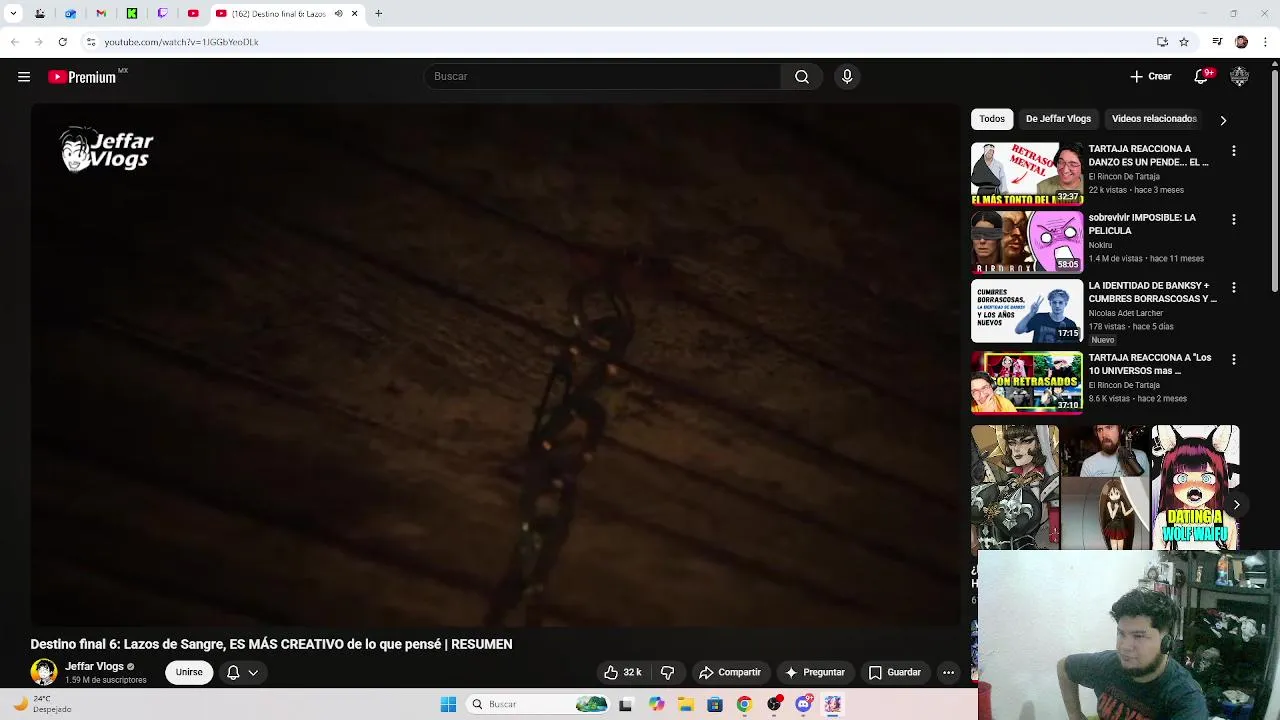Screen dimensions: 1280x720
Task: Open LA IDENTIDAD DE BANKSY 17:15 thumbnail
Action: (x=1027, y=311)
